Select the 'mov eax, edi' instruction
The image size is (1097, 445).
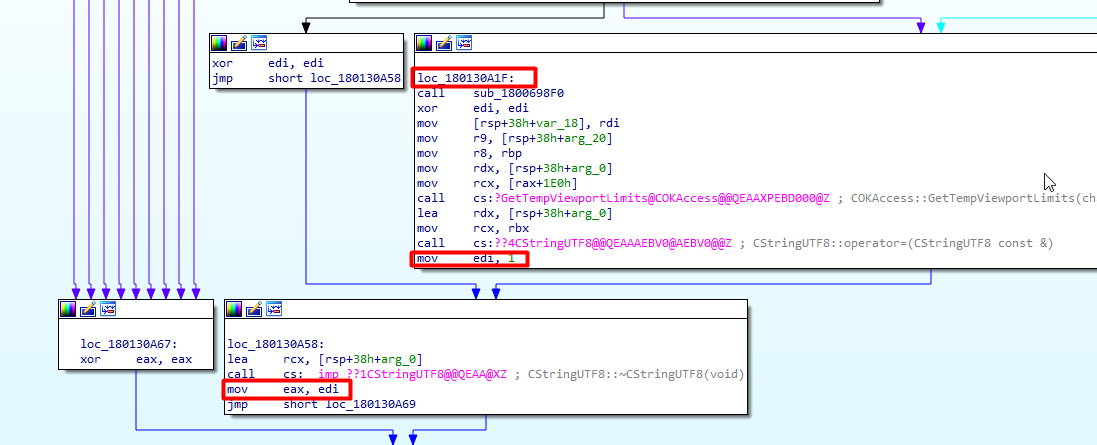pyautogui.click(x=283, y=390)
